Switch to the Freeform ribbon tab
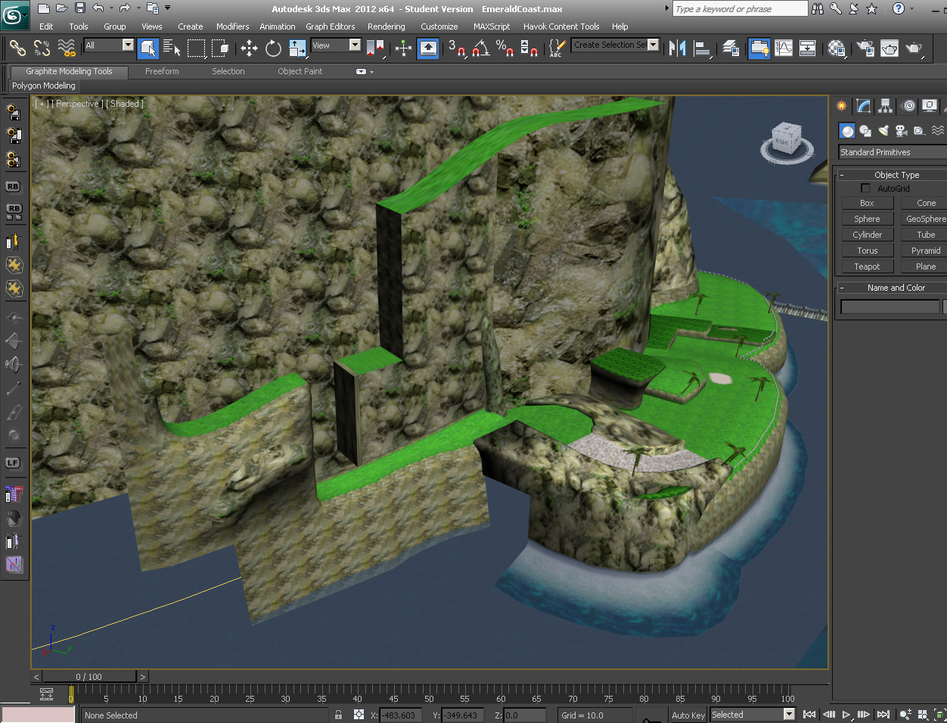This screenshot has height=723, width=947. pos(162,71)
